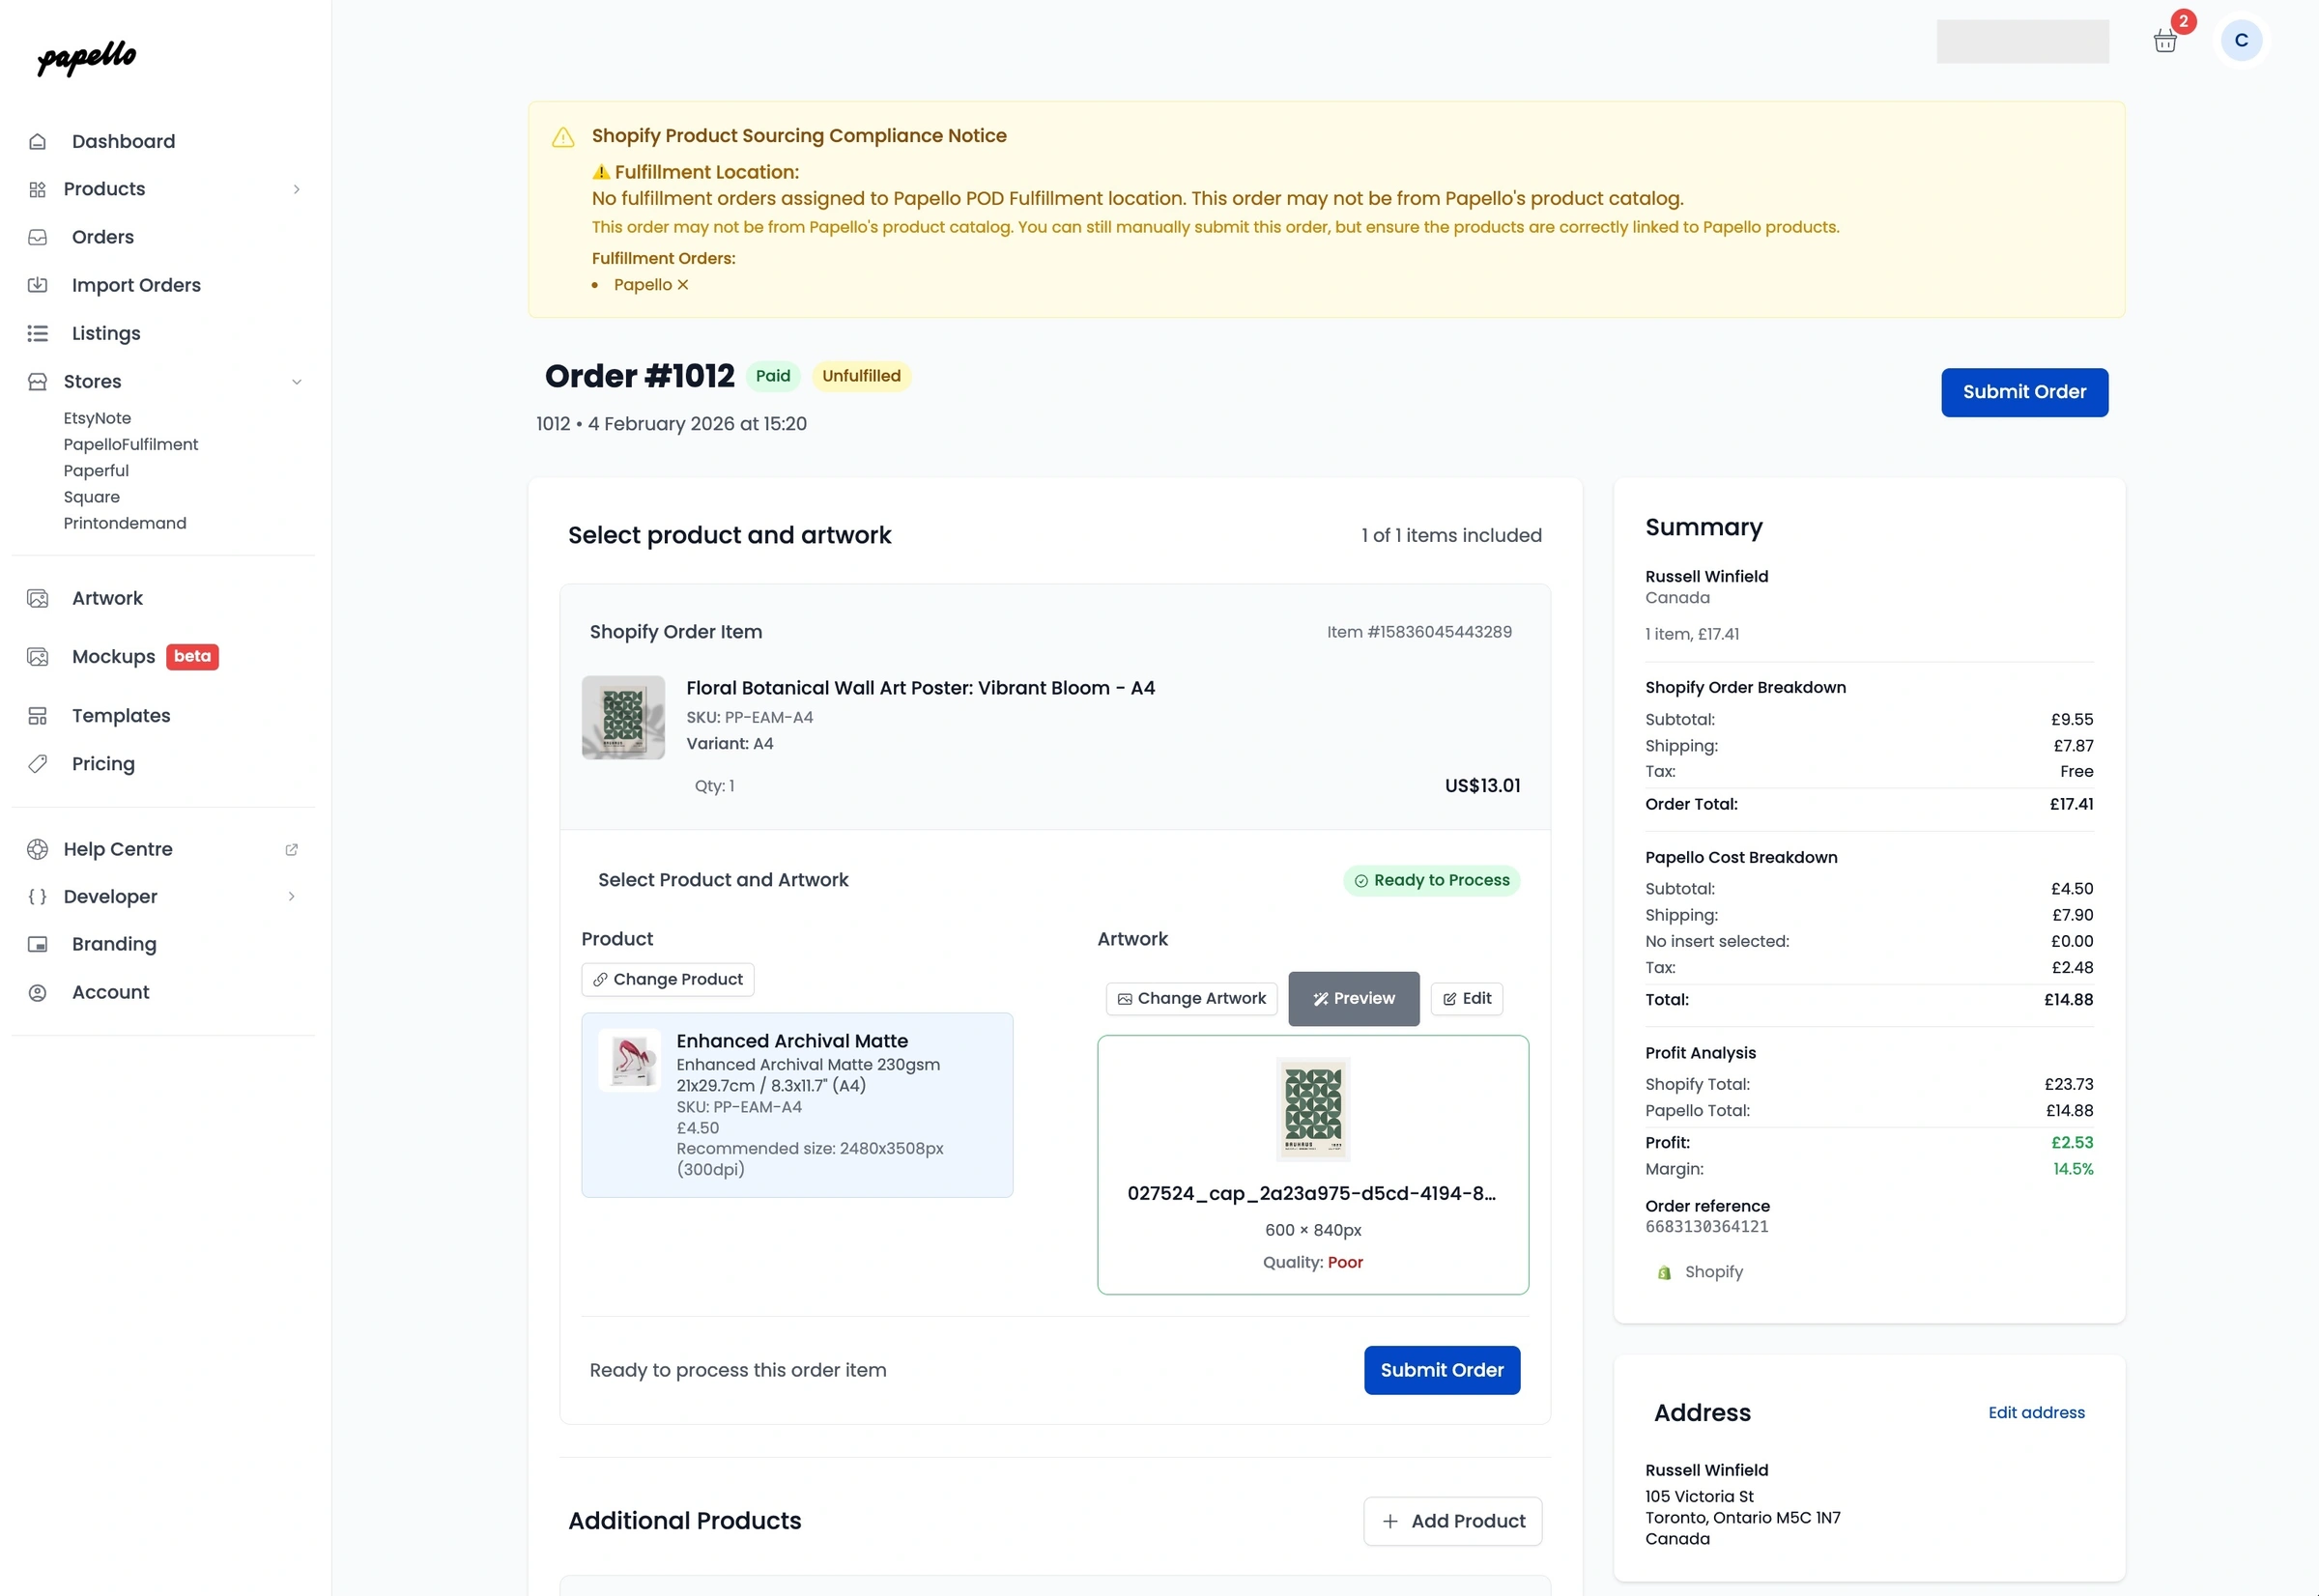
Task: Switch to the EtsyNote store
Action: click(x=97, y=418)
